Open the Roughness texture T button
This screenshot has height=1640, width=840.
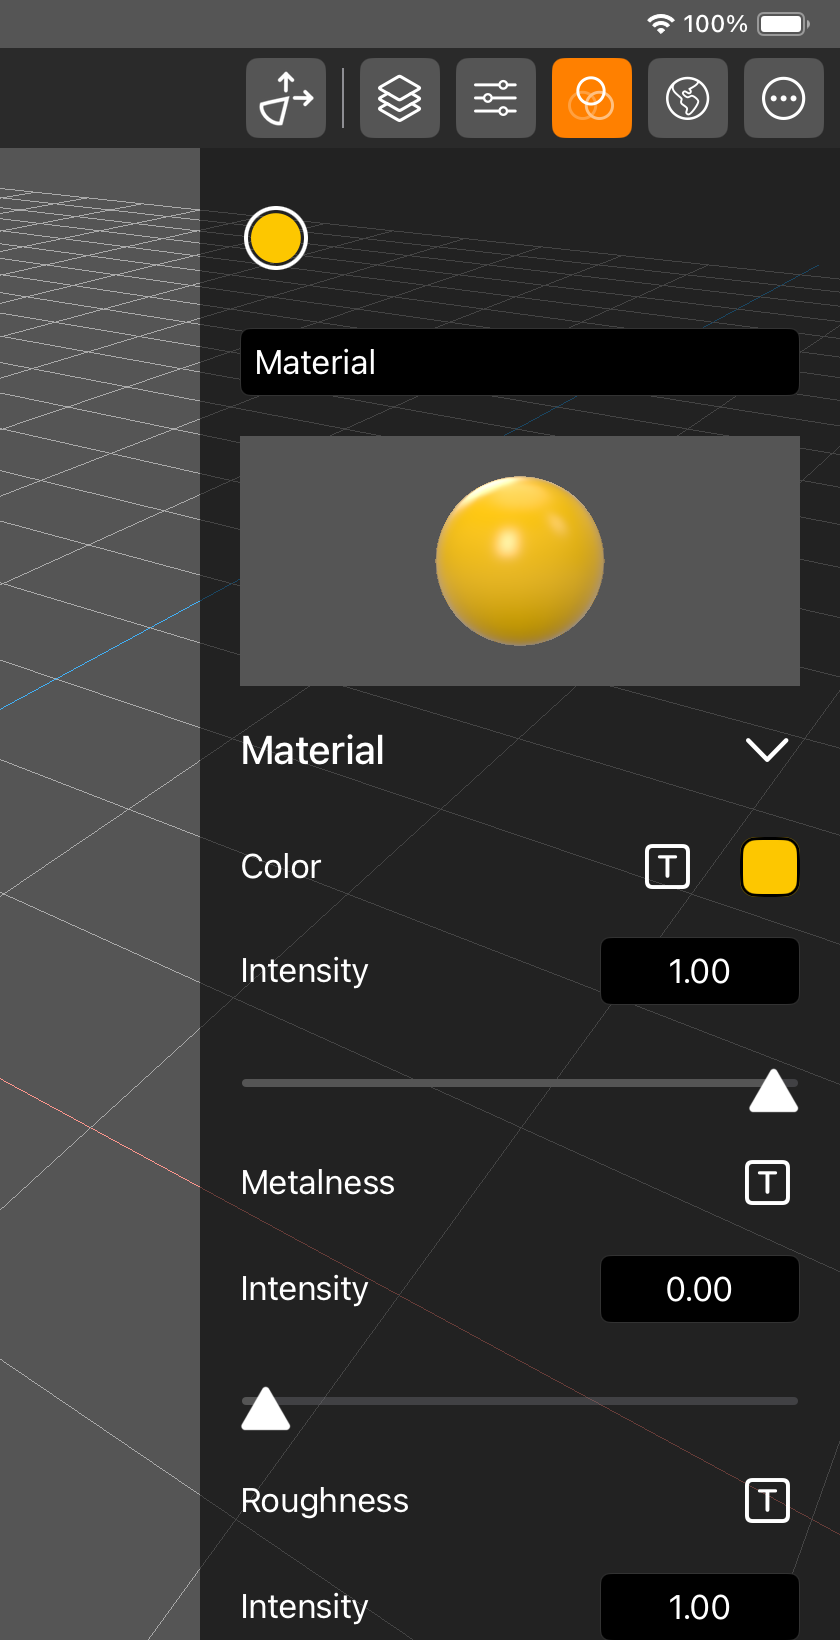767,1500
